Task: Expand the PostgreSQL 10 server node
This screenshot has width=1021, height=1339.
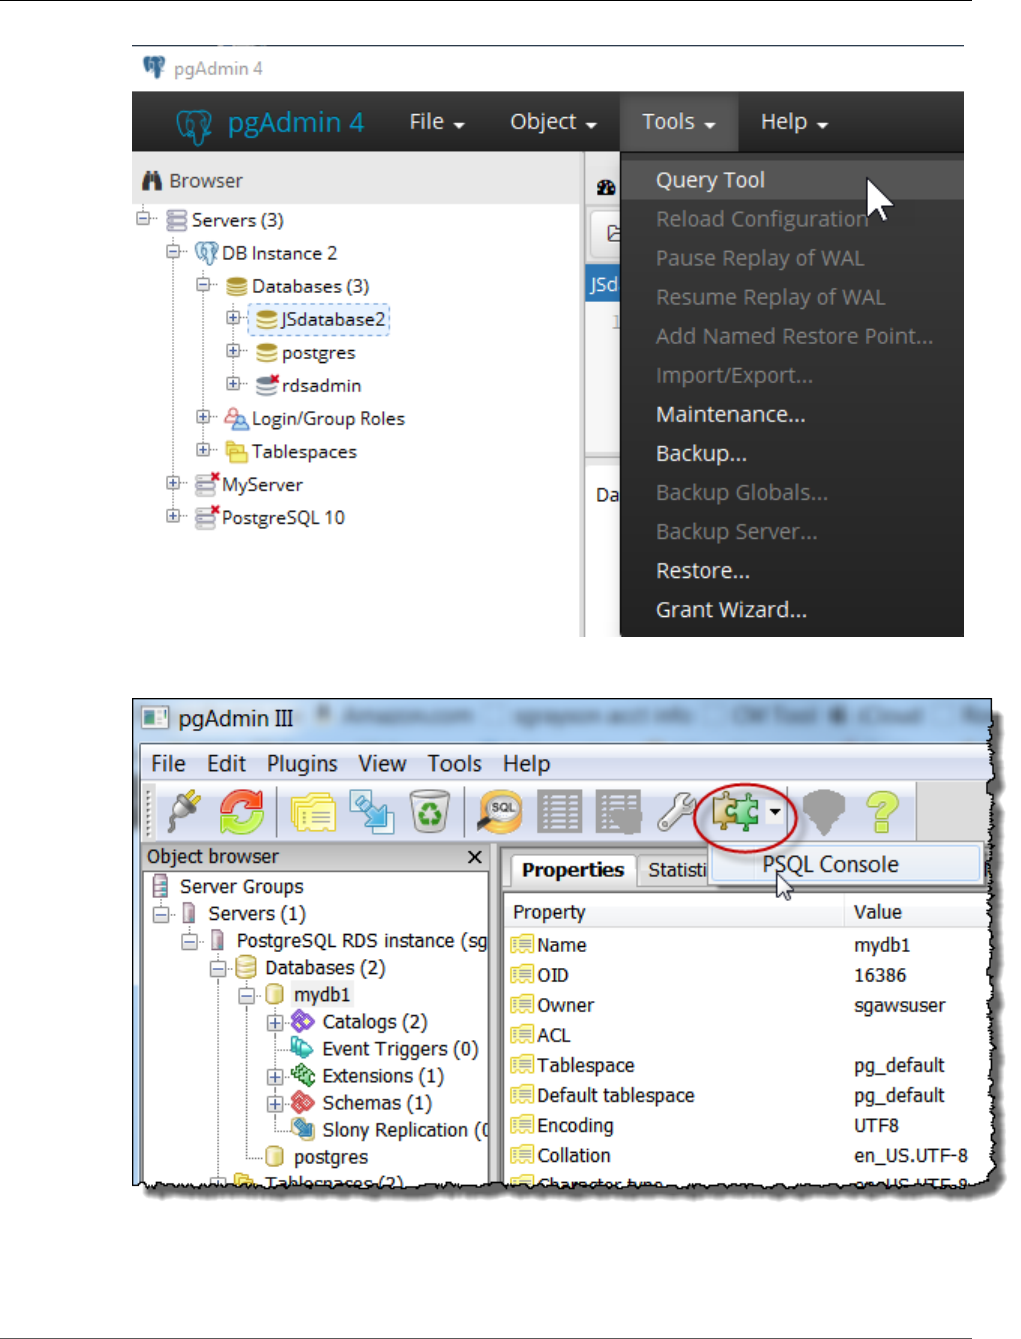Action: (x=174, y=515)
